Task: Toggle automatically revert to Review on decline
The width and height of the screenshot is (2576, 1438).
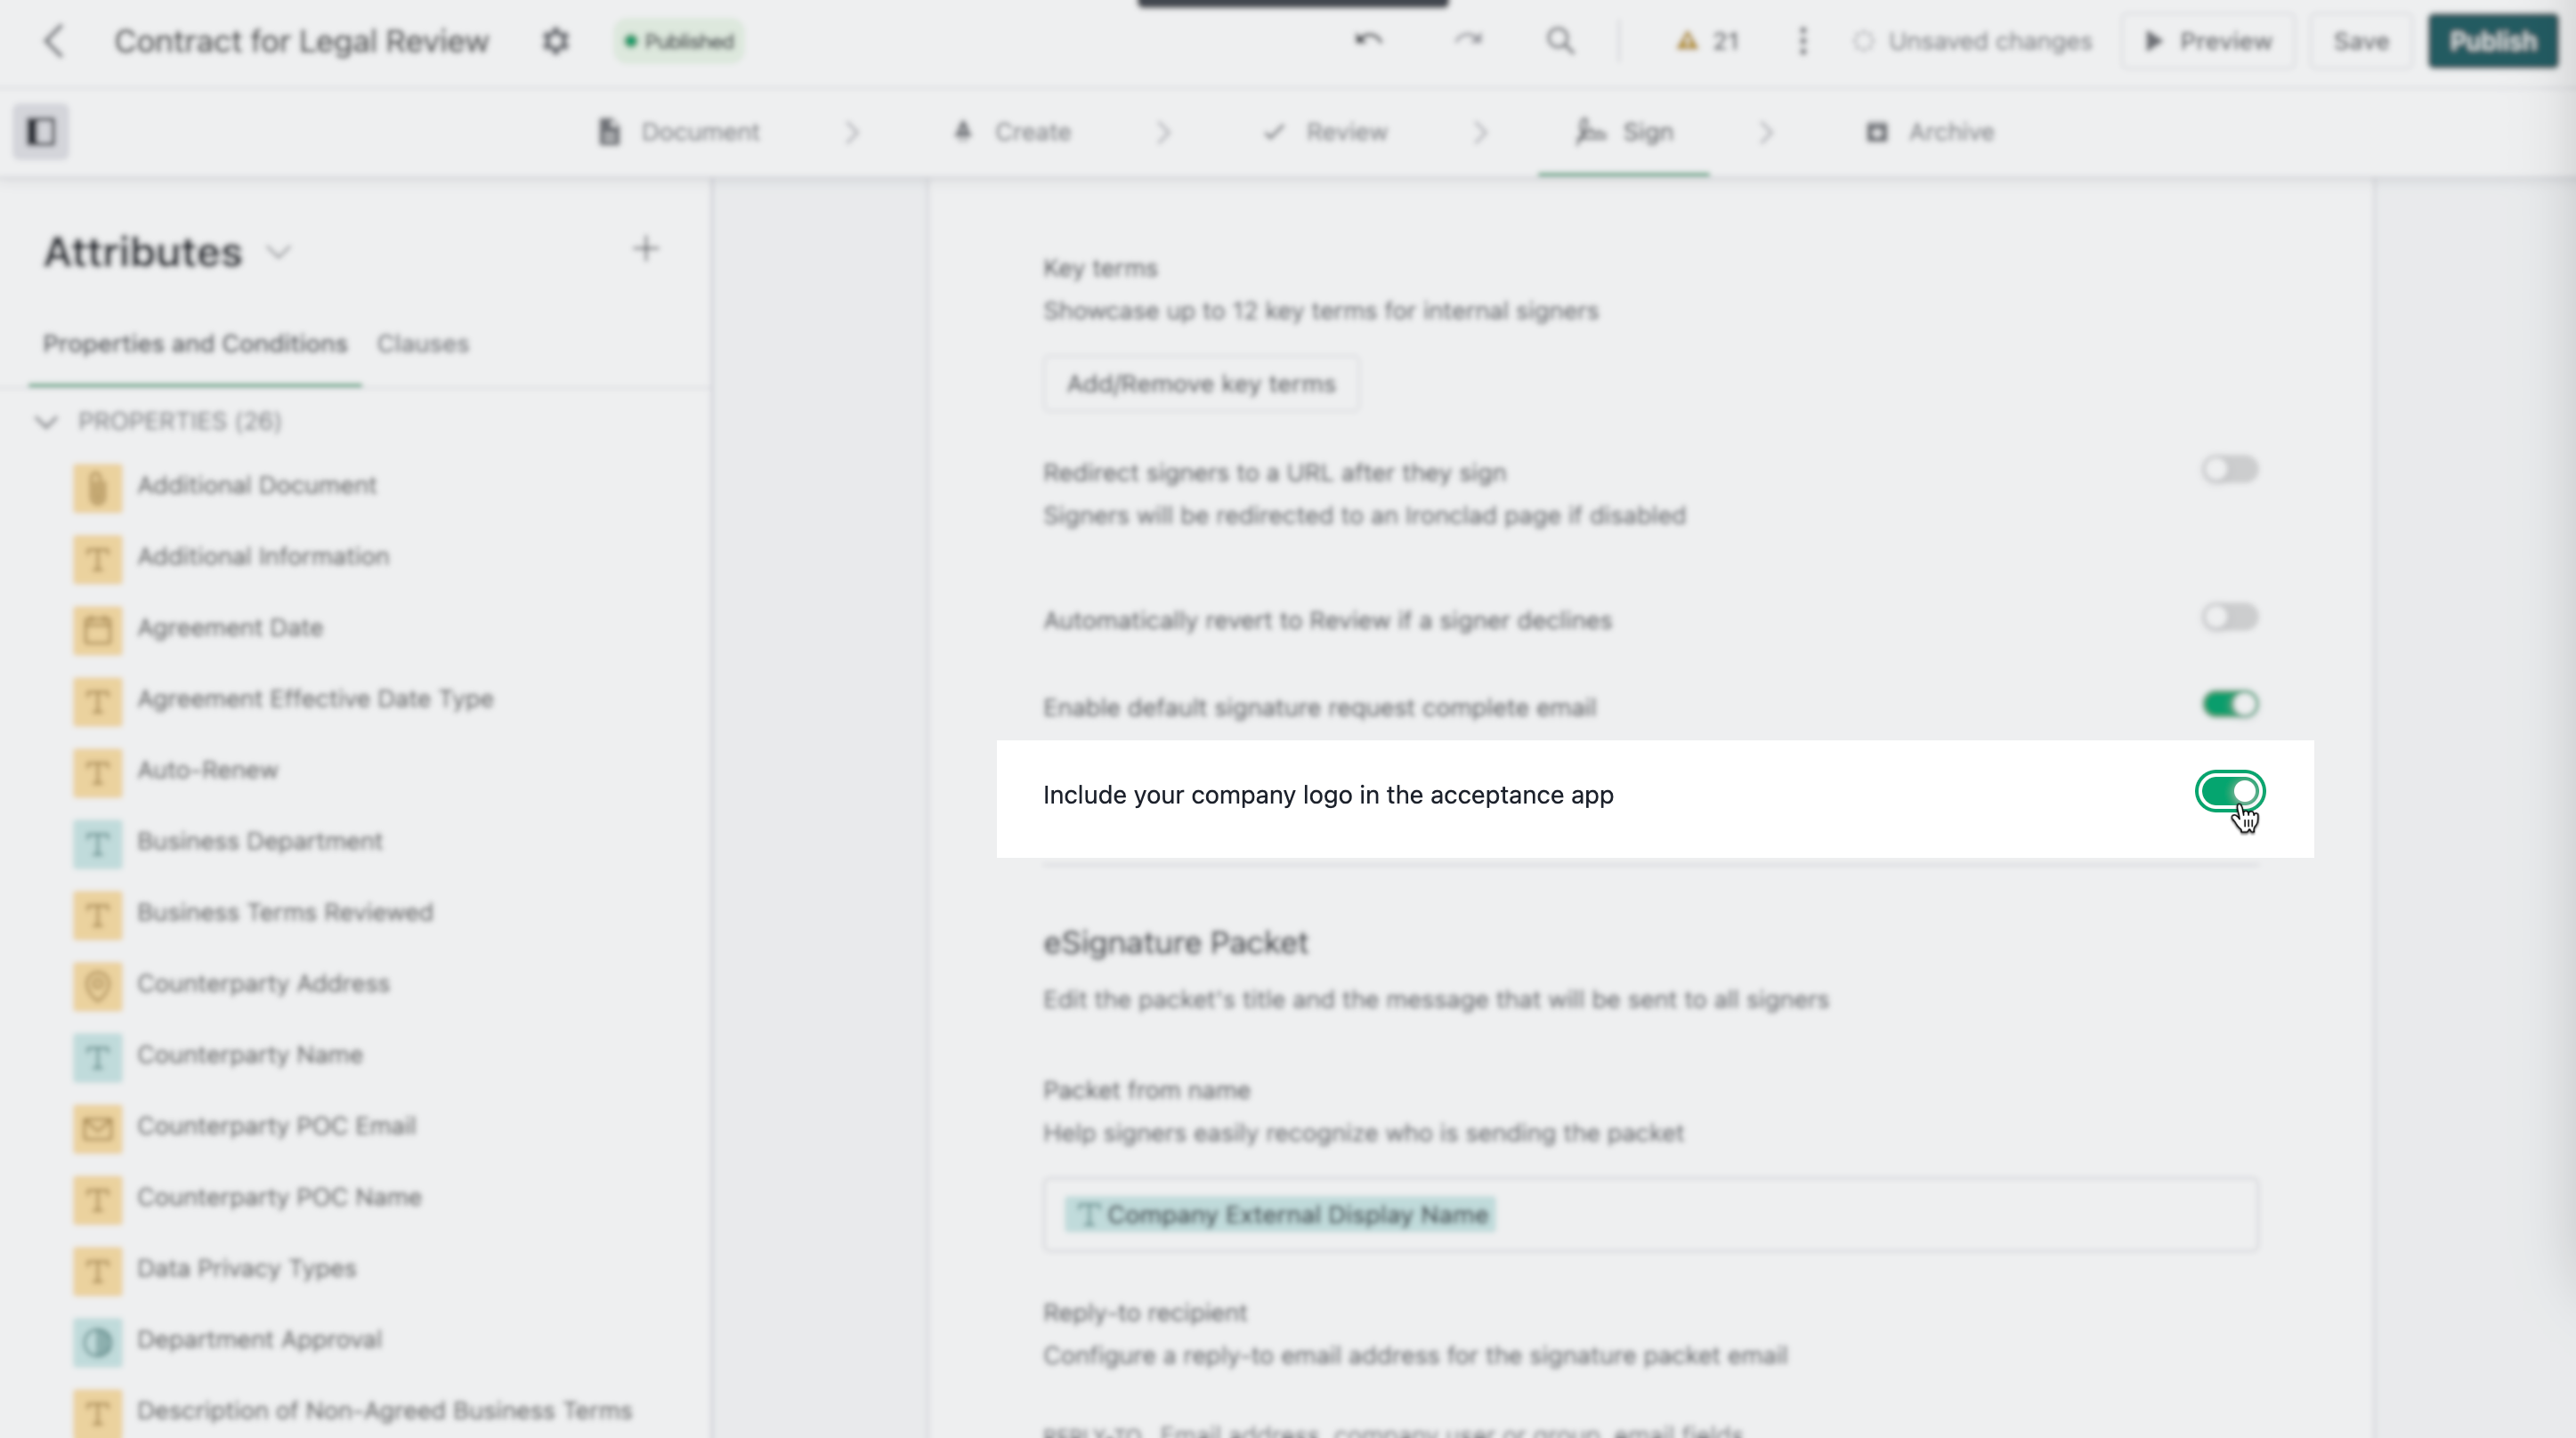Action: coord(2229,617)
